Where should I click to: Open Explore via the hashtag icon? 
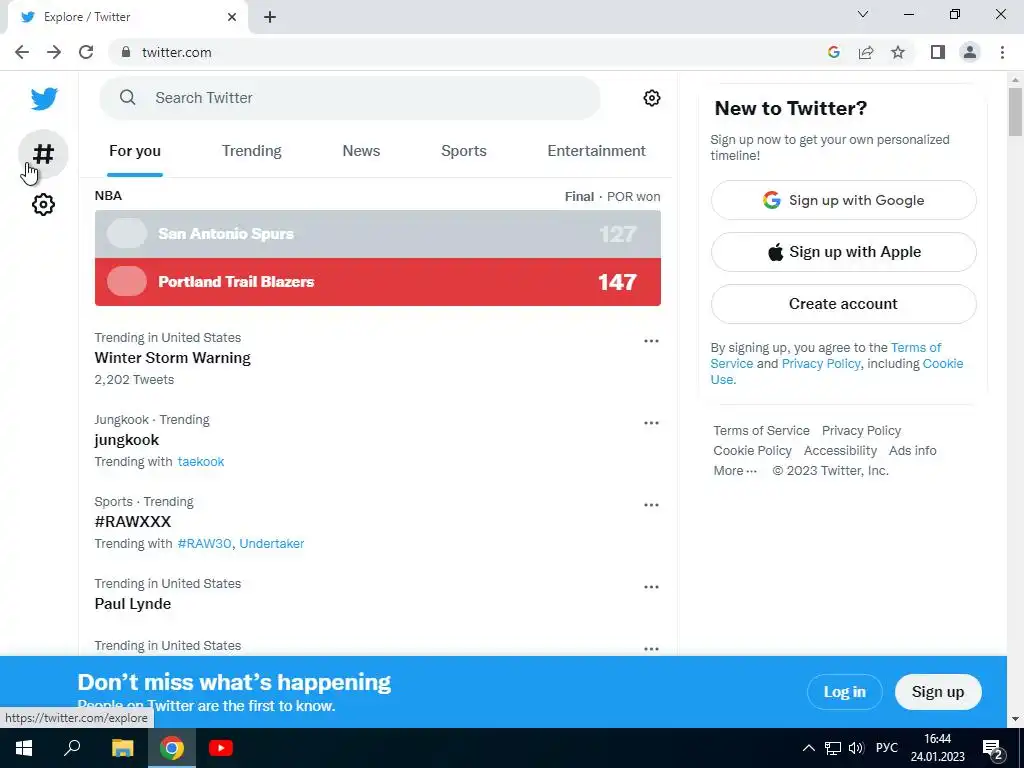click(43, 154)
